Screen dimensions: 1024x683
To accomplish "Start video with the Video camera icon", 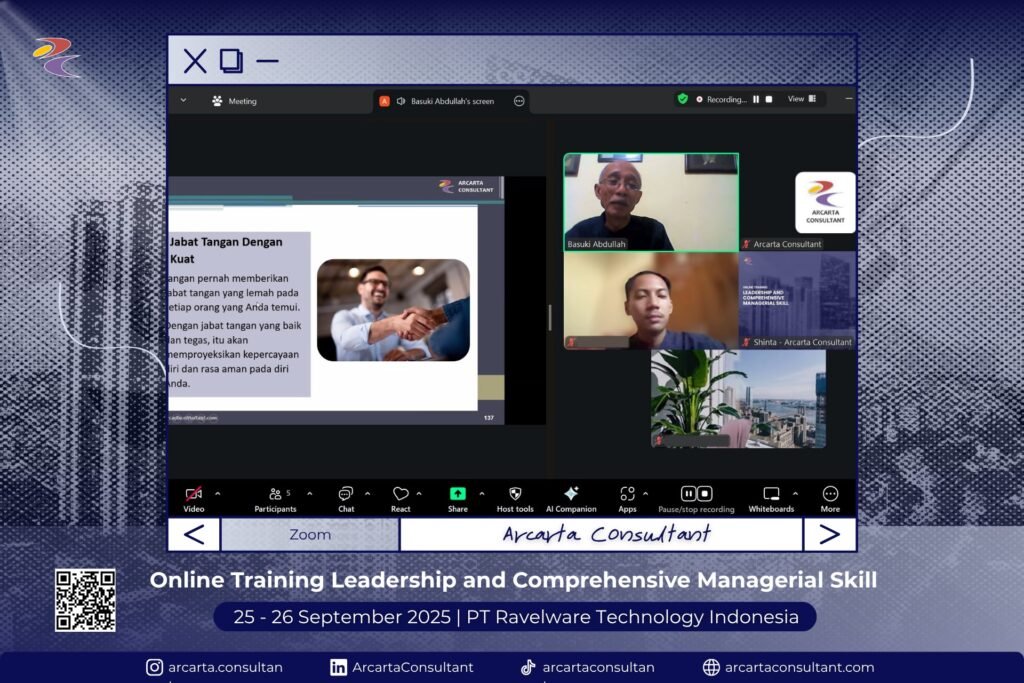I will pos(194,494).
